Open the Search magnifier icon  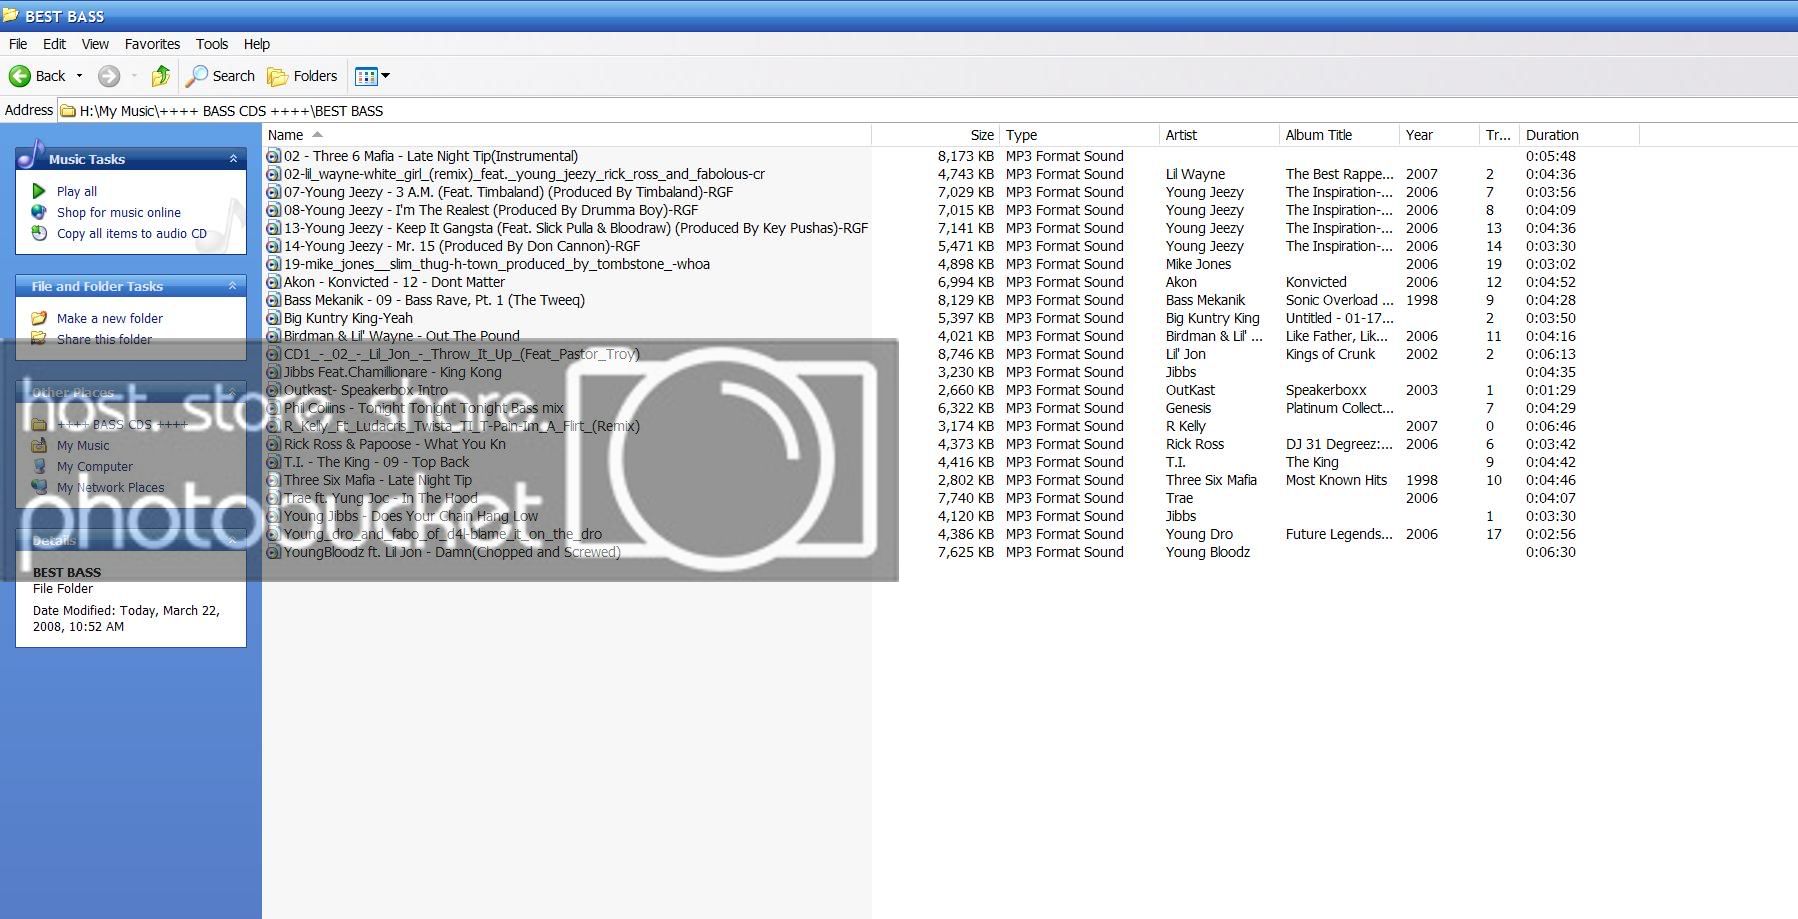click(x=197, y=76)
